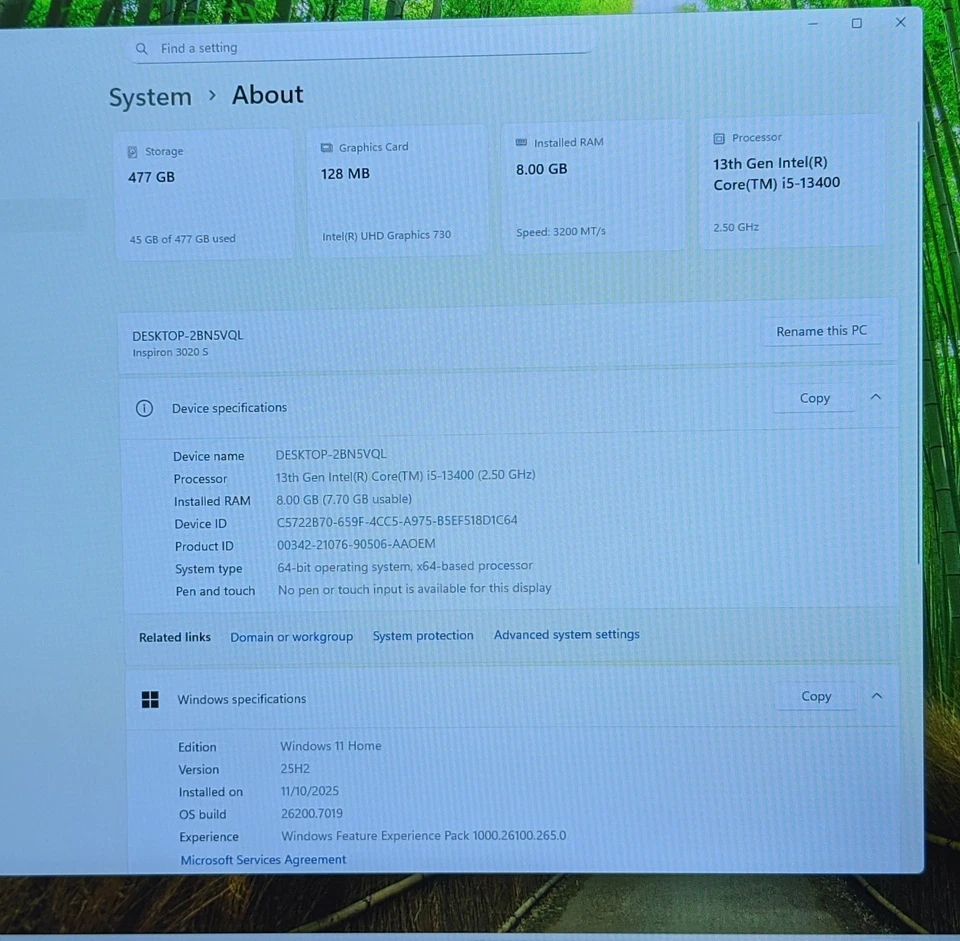Select the 8.00 GB Installed RAM value
The height and width of the screenshot is (941, 960).
(x=541, y=169)
